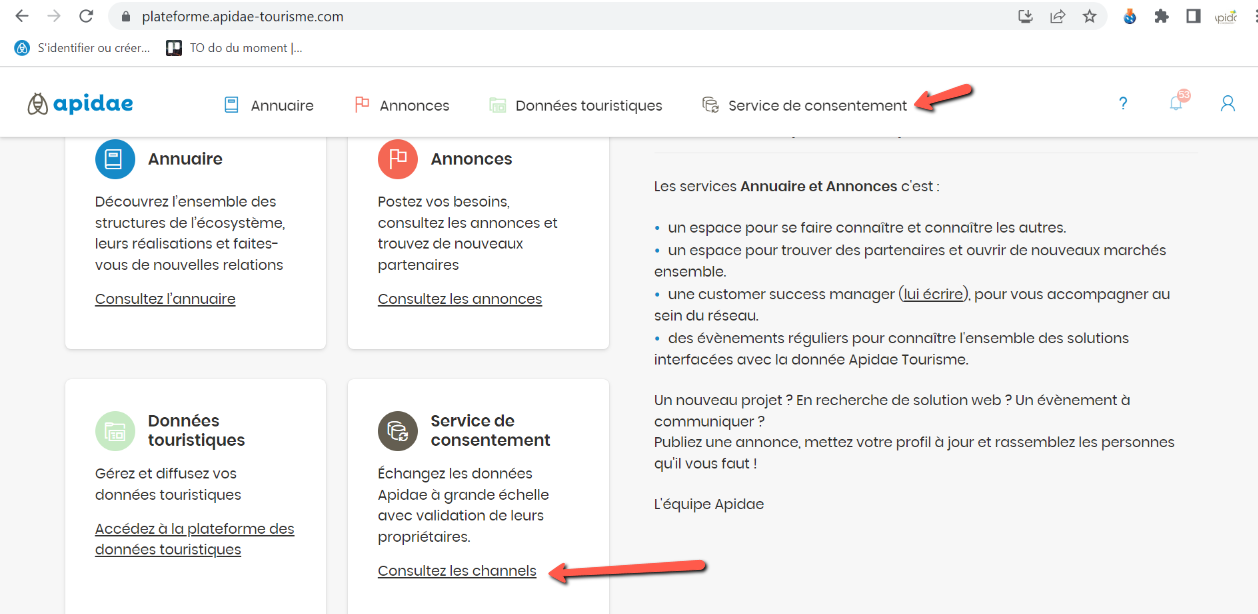1258x614 pixels.
Task: Click the "Consultez les channels" link
Action: (457, 571)
